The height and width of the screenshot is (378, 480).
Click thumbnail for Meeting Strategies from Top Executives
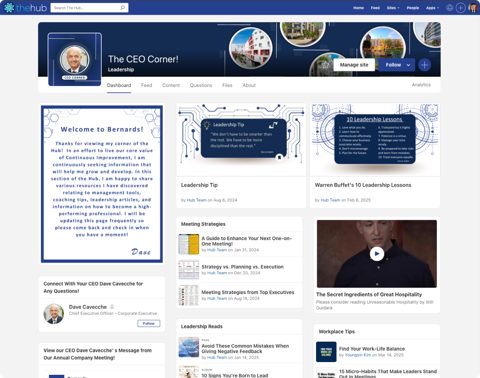click(x=189, y=295)
